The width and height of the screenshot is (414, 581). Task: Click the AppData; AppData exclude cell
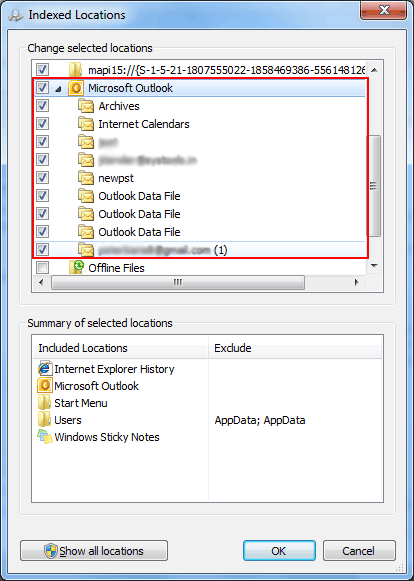click(260, 420)
